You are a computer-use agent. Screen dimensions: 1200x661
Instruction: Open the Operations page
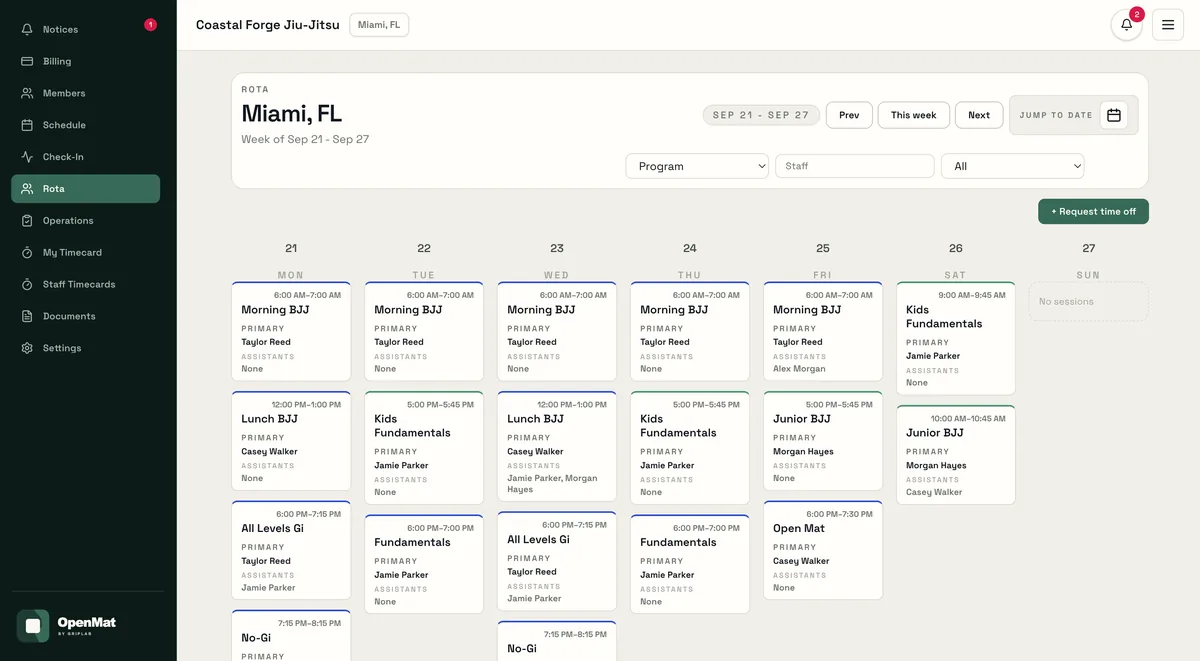coord(86,221)
